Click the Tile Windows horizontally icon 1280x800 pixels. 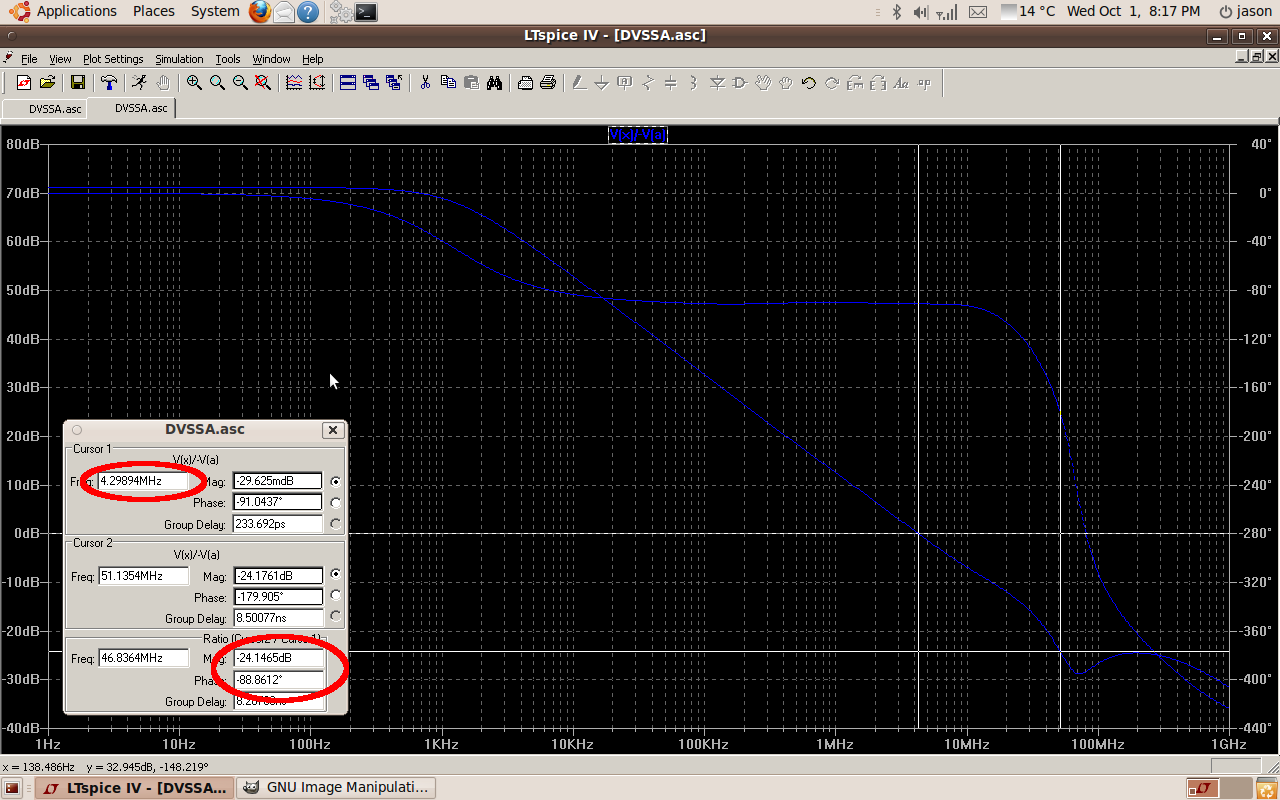[348, 83]
